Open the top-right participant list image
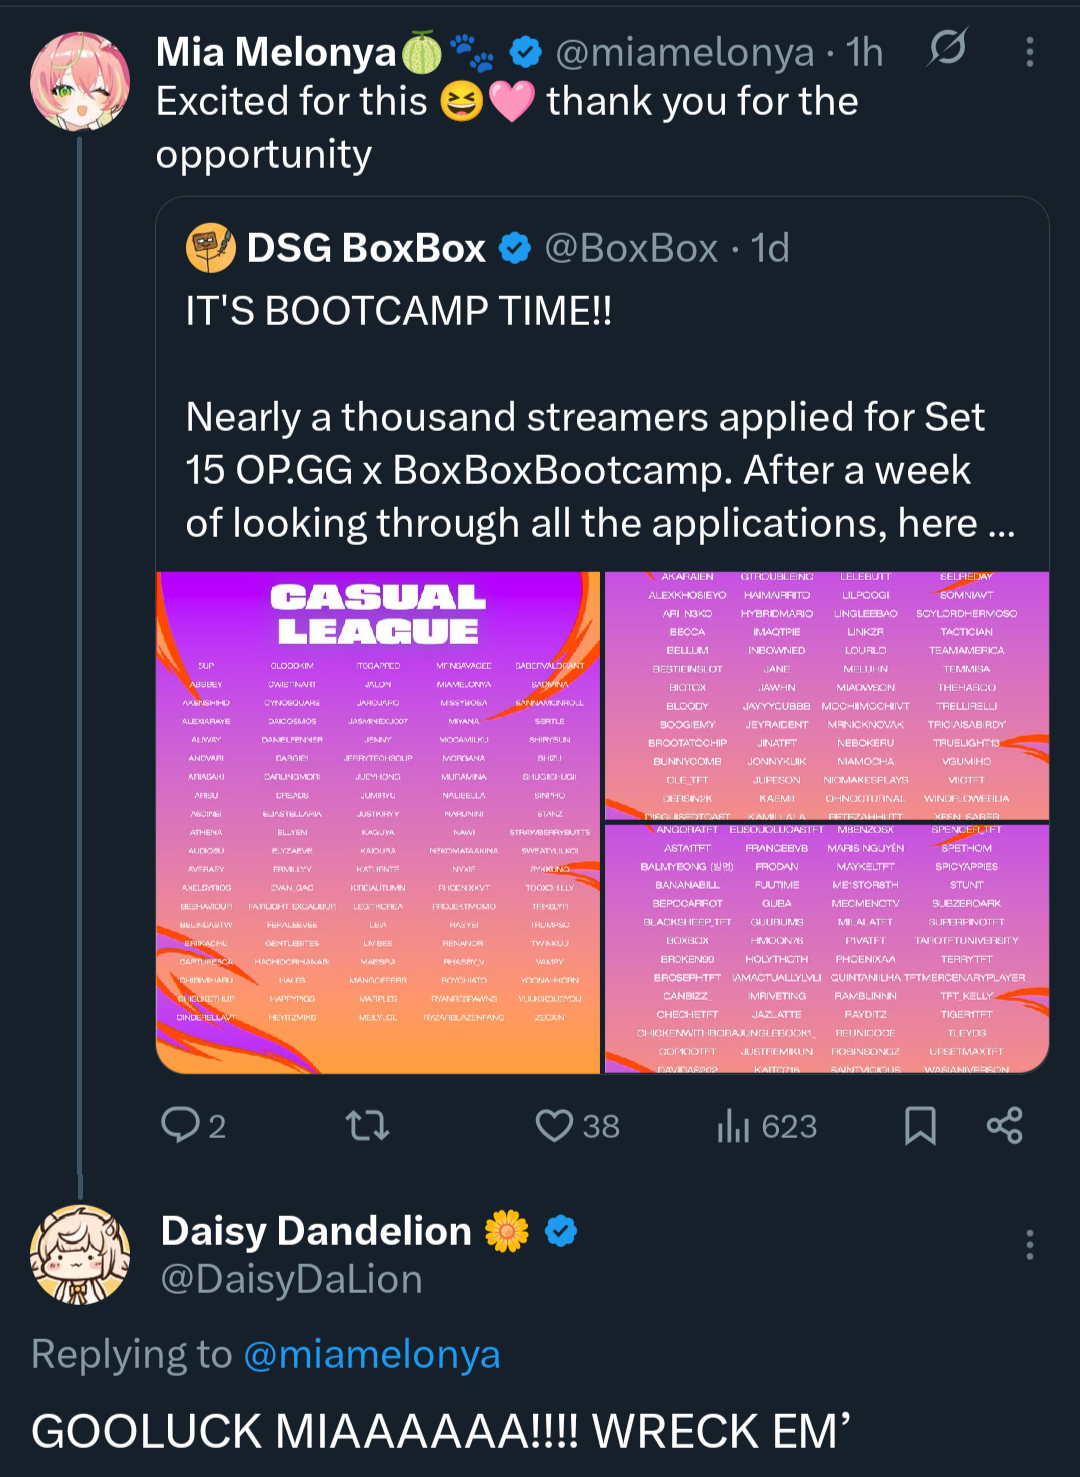The image size is (1080, 1477). [x=827, y=694]
